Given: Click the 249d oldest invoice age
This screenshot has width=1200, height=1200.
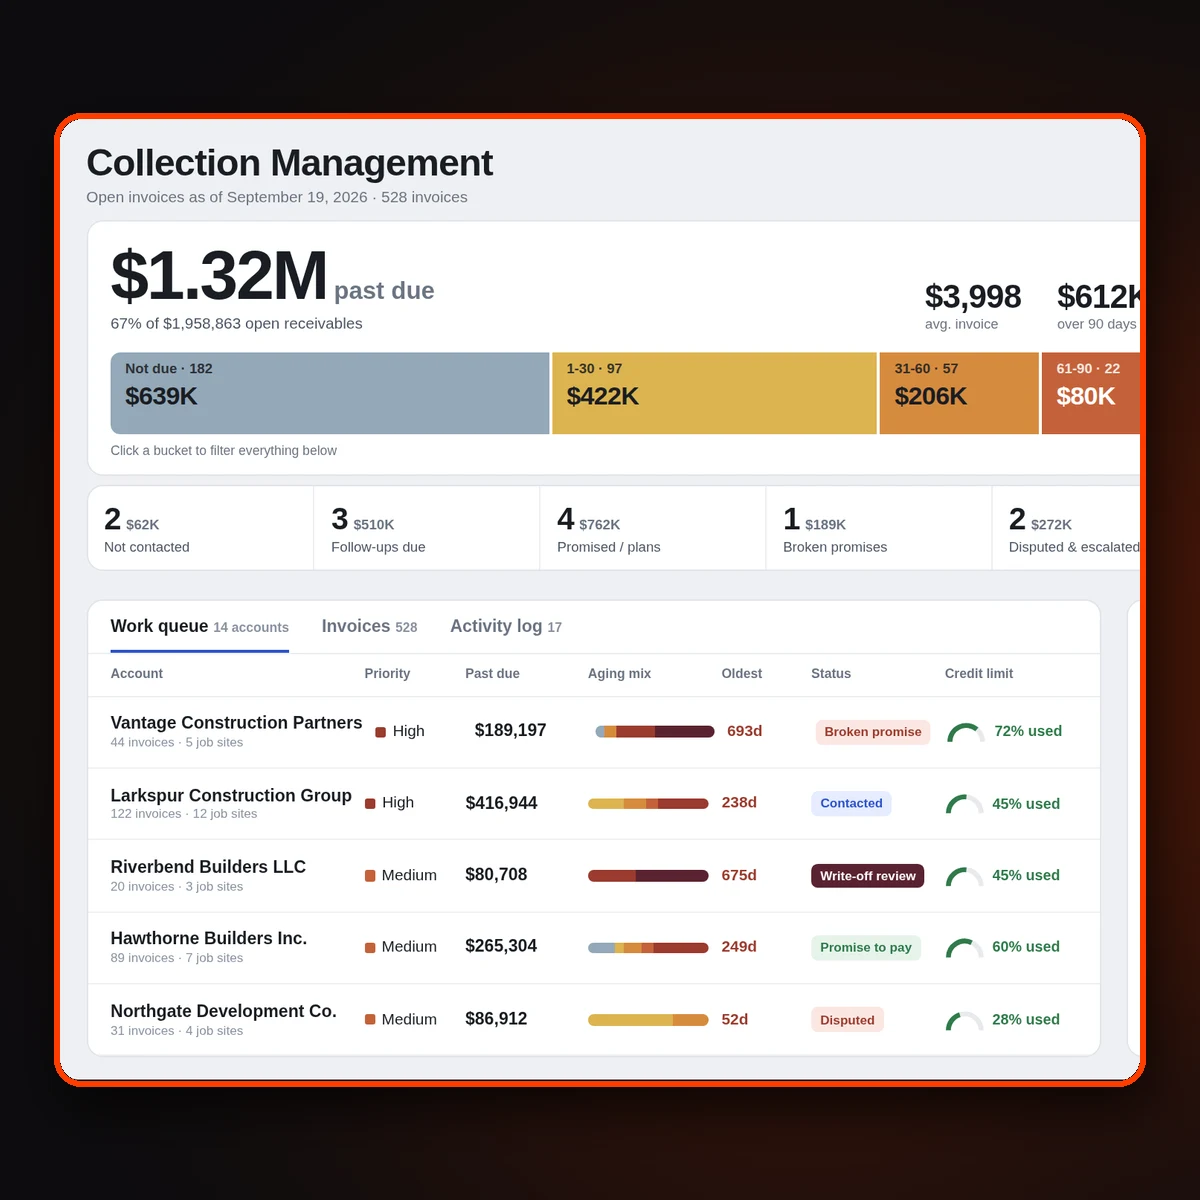Looking at the screenshot, I should 740,946.
